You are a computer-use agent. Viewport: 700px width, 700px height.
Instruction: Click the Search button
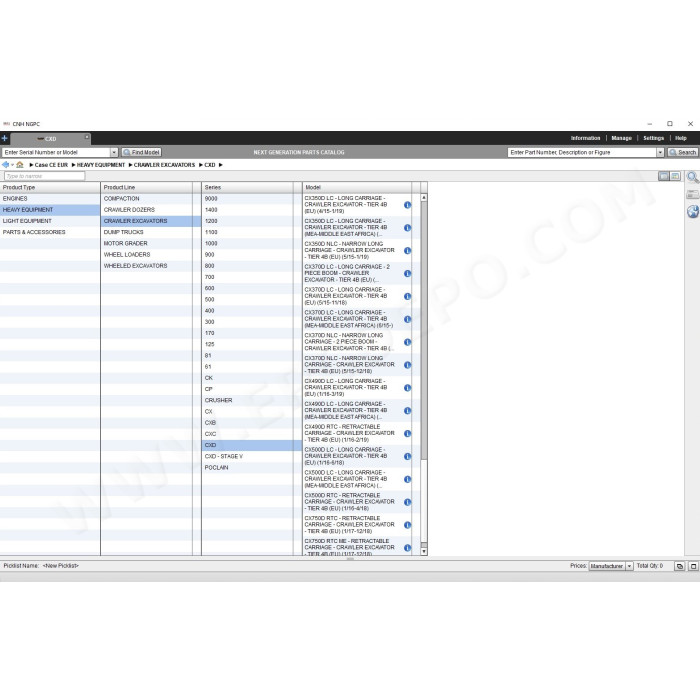(683, 153)
